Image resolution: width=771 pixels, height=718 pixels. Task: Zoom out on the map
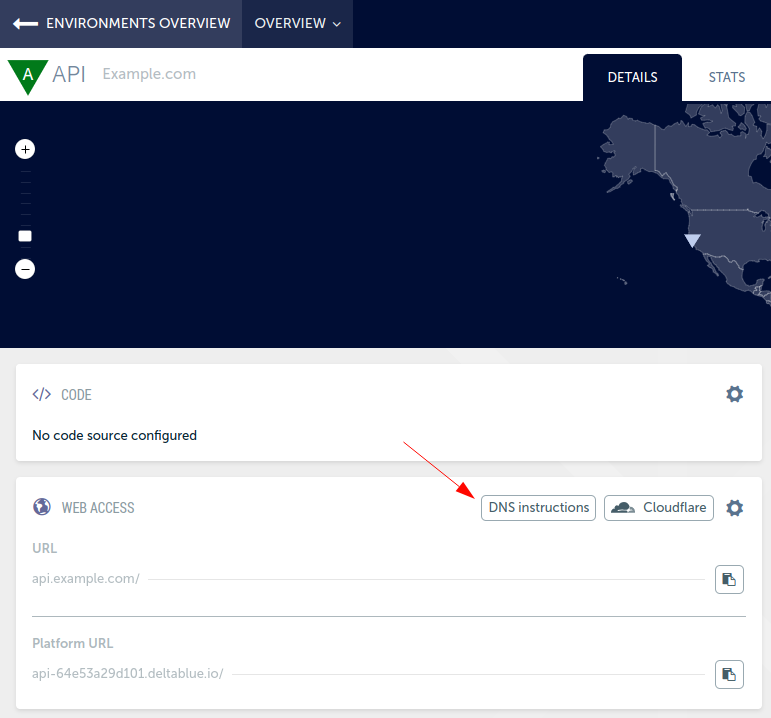26,269
